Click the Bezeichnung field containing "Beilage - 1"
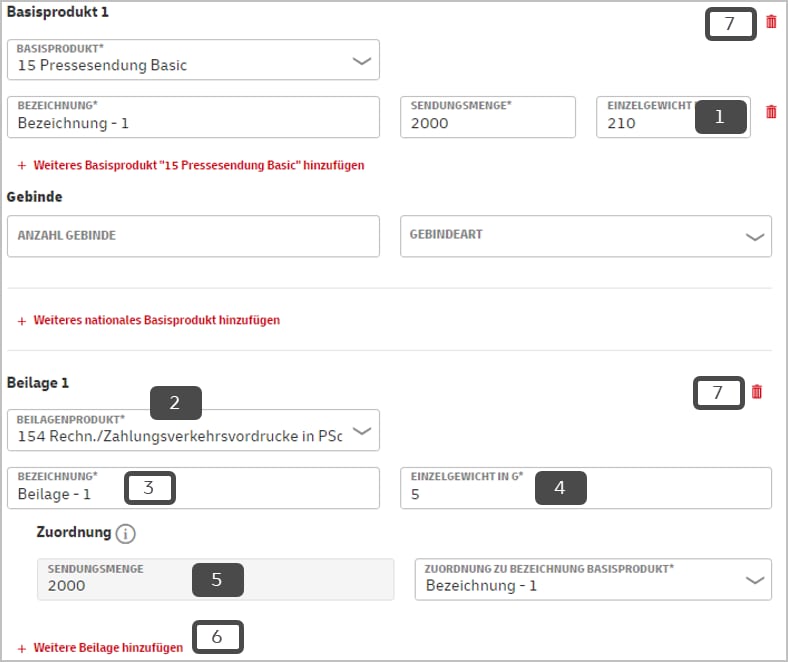Viewport: 788px width, 662px height. click(x=70, y=494)
